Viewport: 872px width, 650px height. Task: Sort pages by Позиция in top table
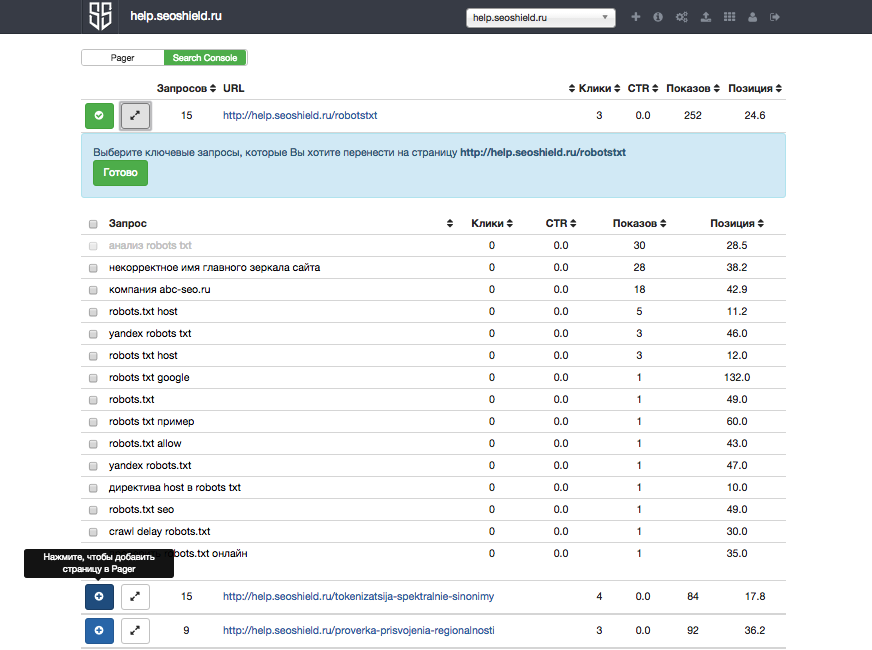tap(779, 88)
